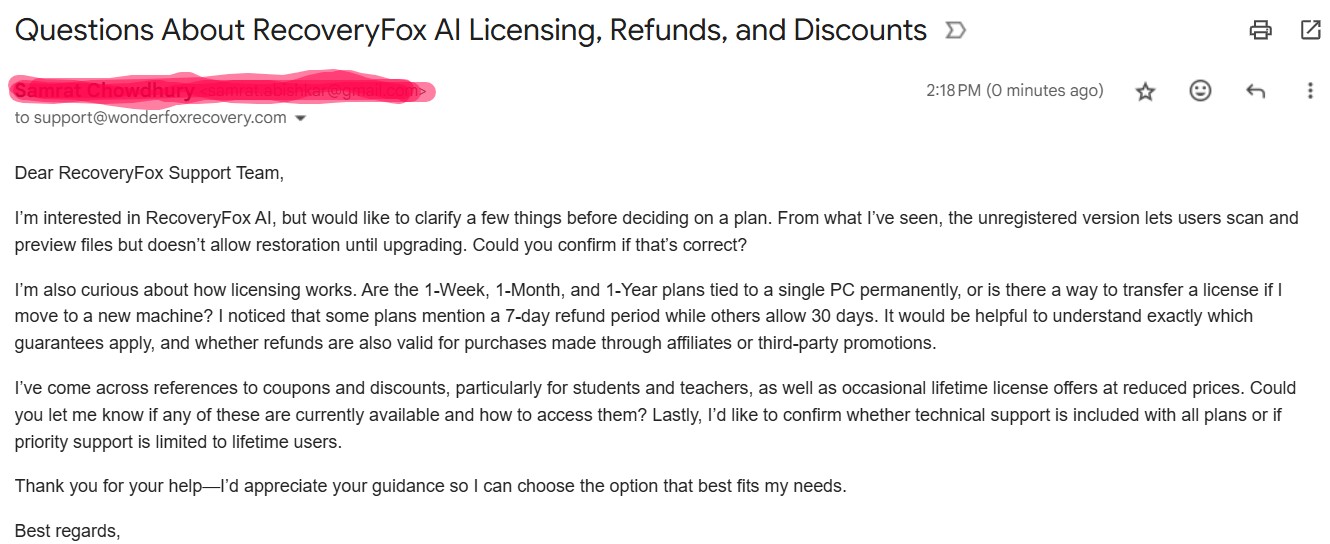Click the email subject title text

coord(470,30)
